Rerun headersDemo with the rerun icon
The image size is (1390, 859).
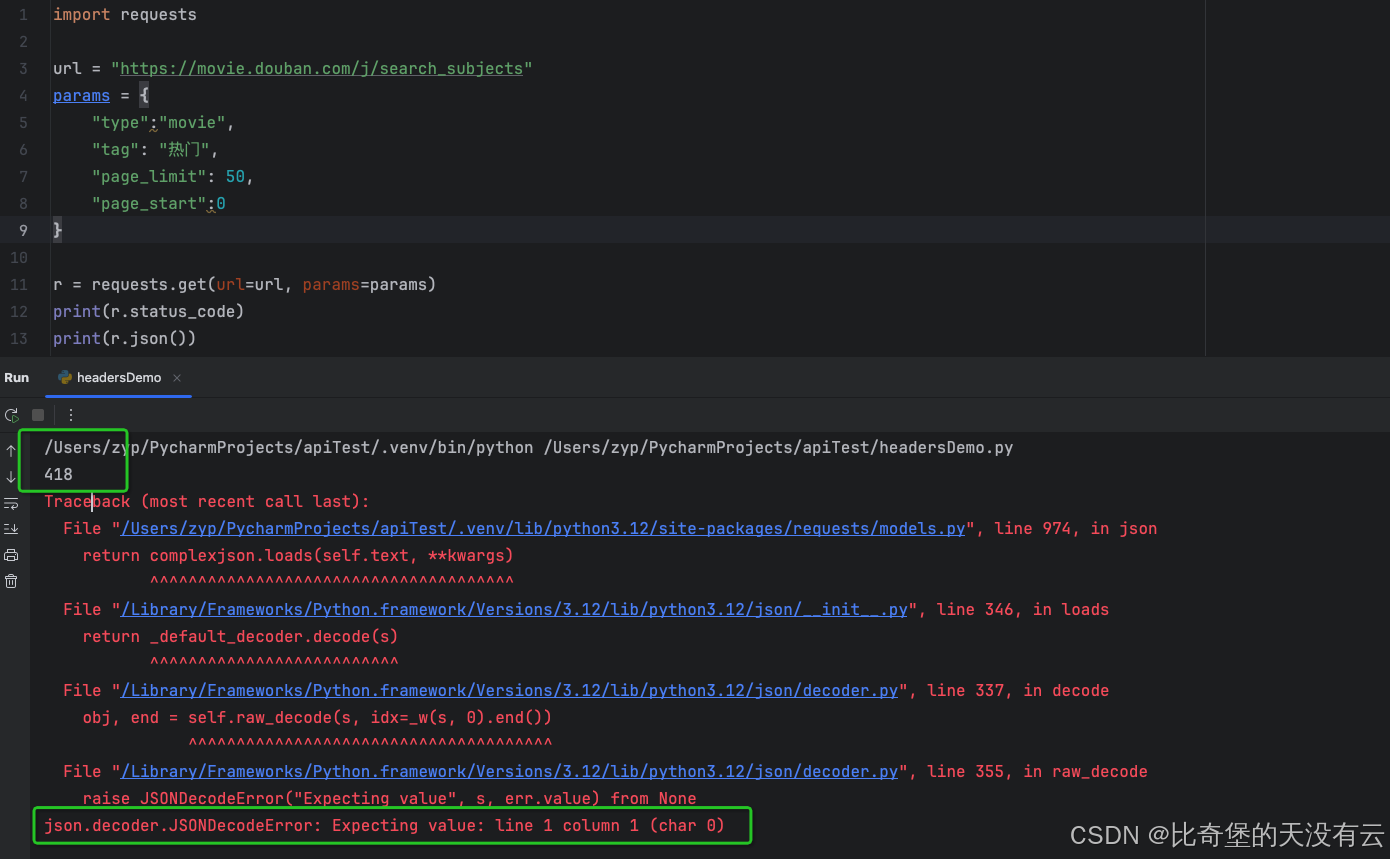[11, 415]
